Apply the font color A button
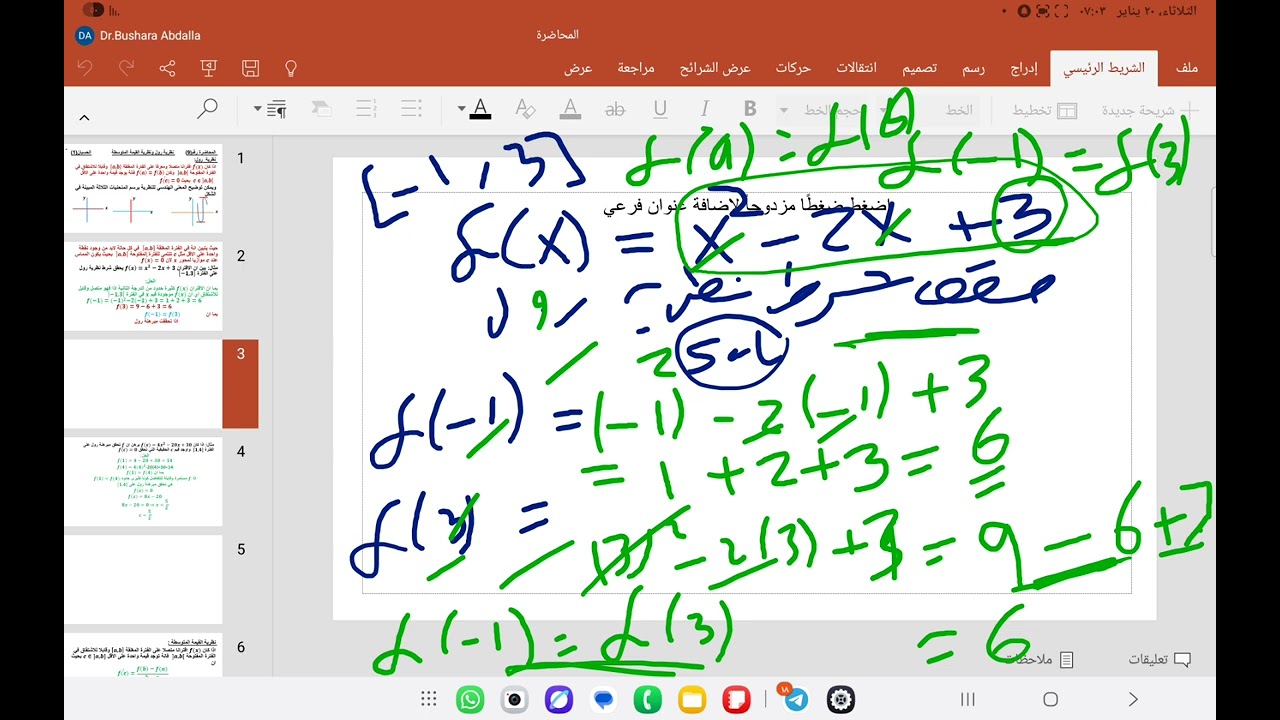The height and width of the screenshot is (720, 1280). tap(481, 109)
